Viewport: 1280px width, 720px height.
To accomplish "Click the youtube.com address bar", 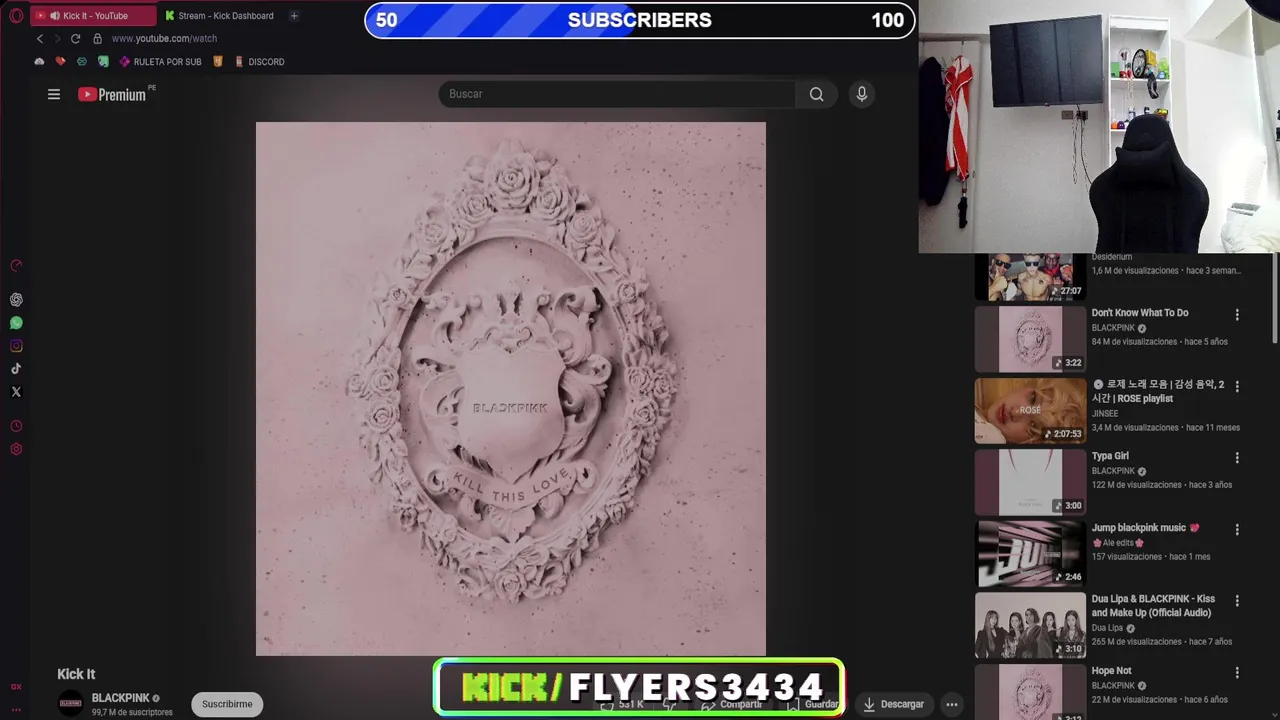I will tap(164, 38).
